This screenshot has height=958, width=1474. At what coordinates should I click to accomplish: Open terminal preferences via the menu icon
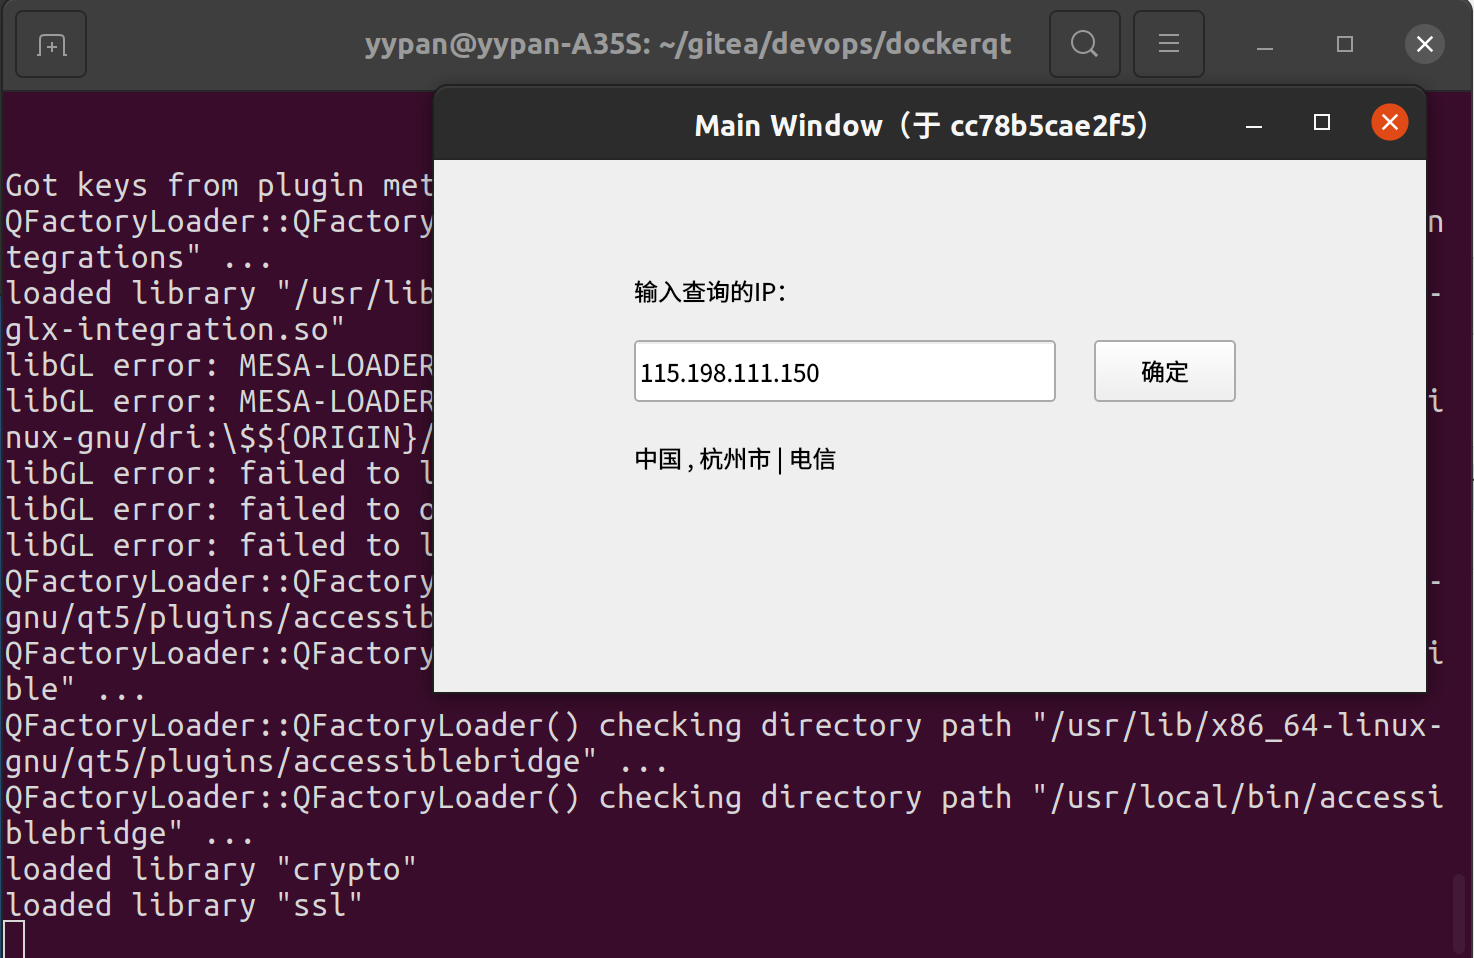click(x=1168, y=43)
